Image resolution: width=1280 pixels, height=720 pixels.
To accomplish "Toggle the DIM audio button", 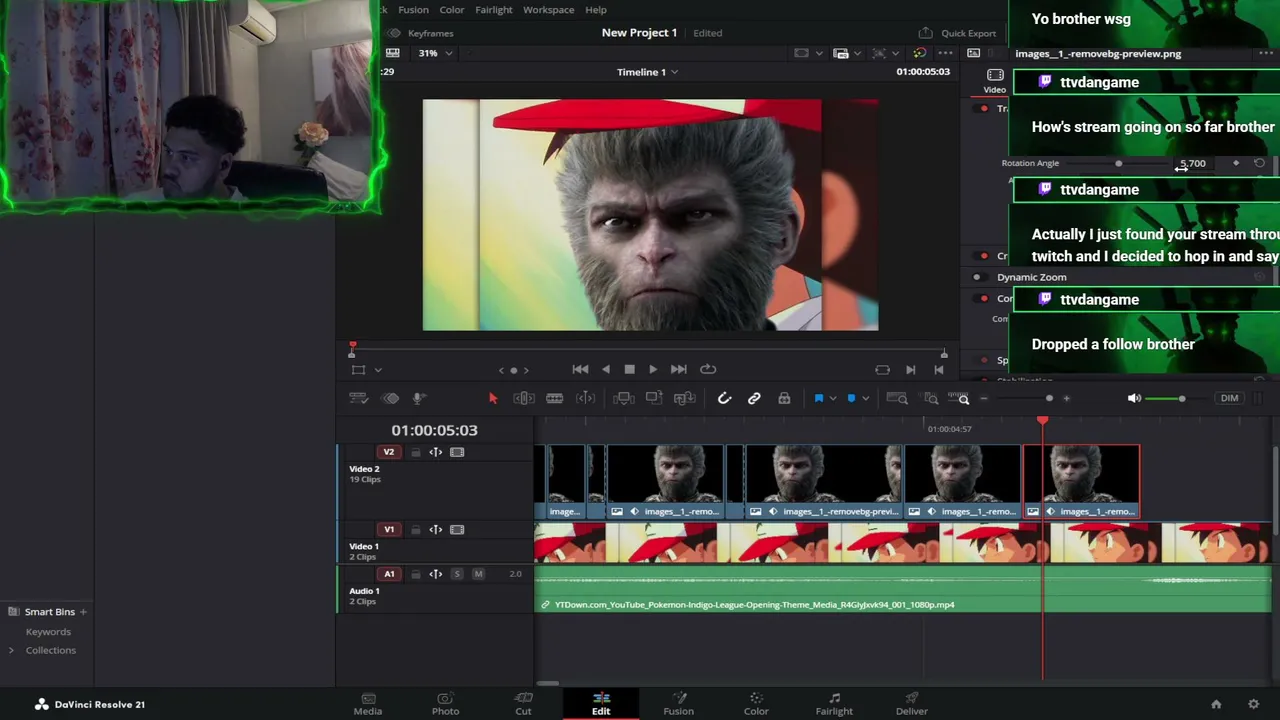I will point(1229,398).
